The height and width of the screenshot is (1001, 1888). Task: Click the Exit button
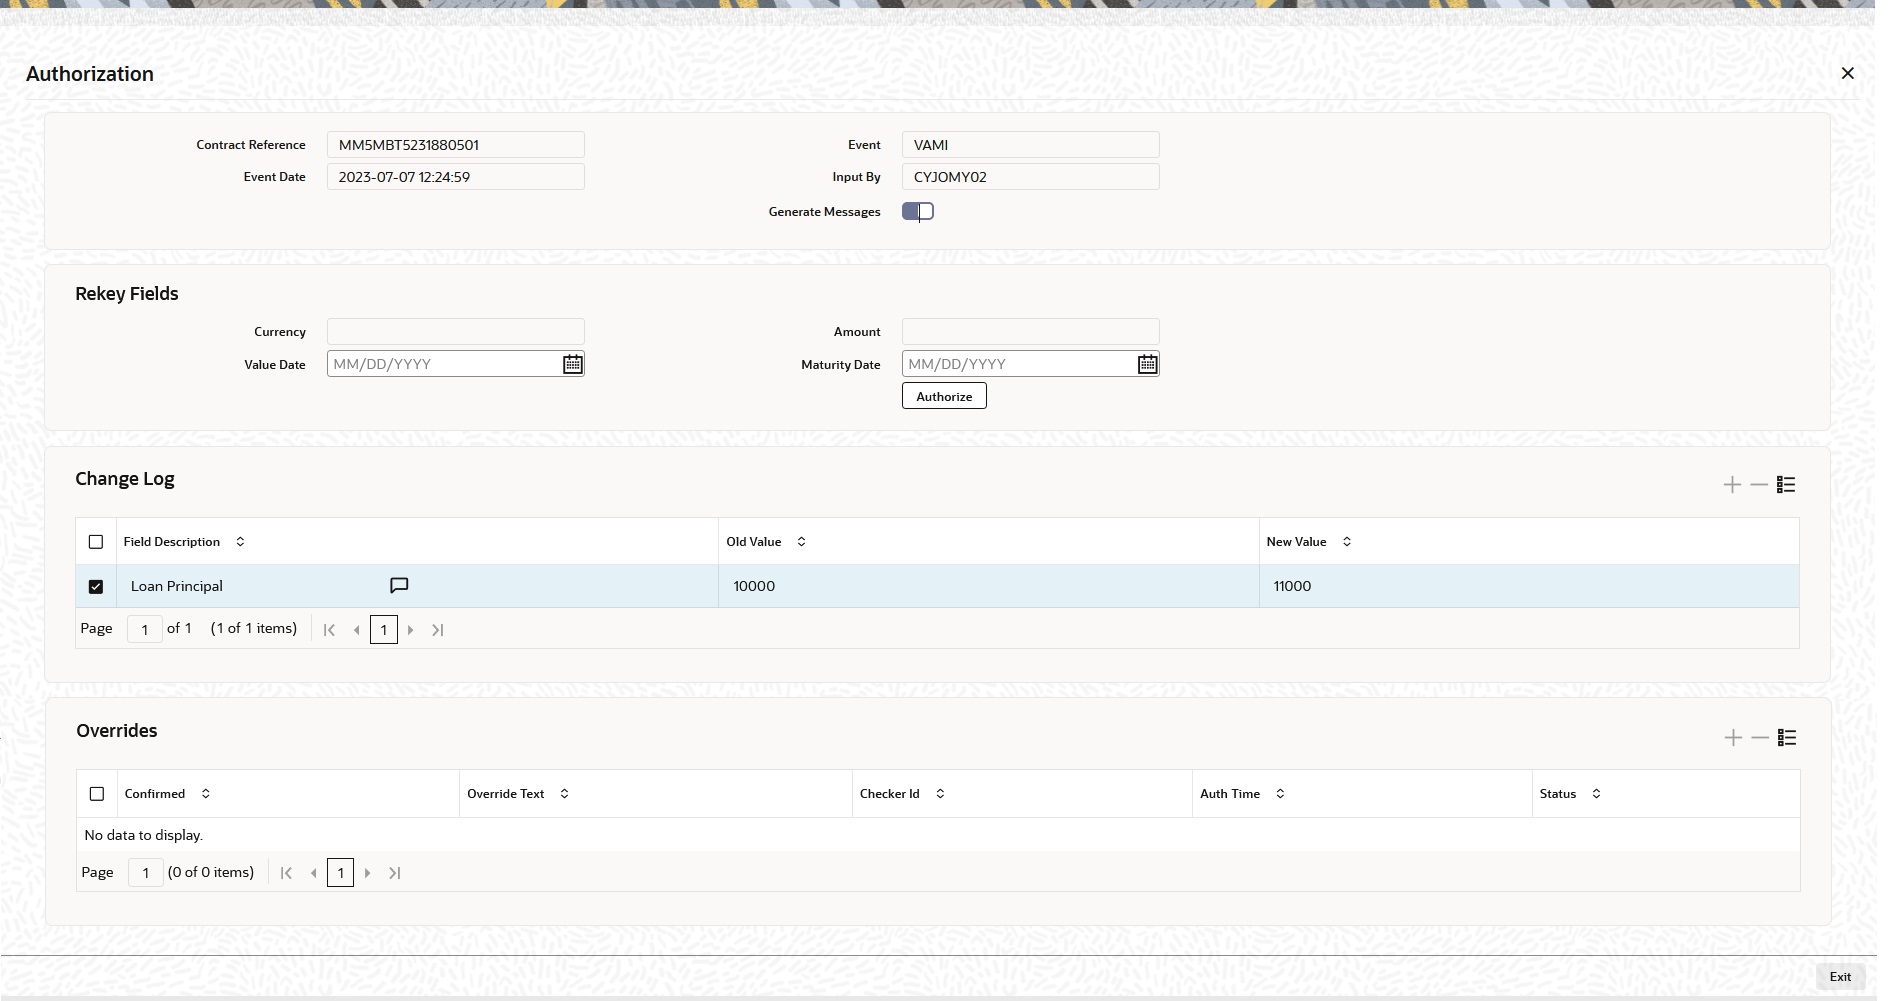tap(1840, 977)
